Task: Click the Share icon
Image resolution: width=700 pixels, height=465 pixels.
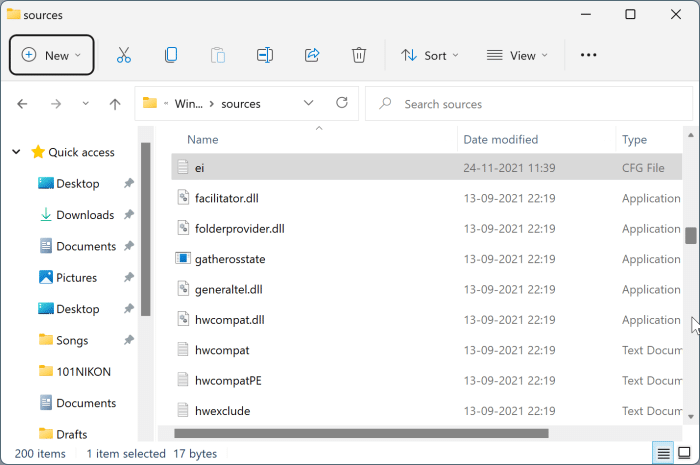Action: pos(312,55)
